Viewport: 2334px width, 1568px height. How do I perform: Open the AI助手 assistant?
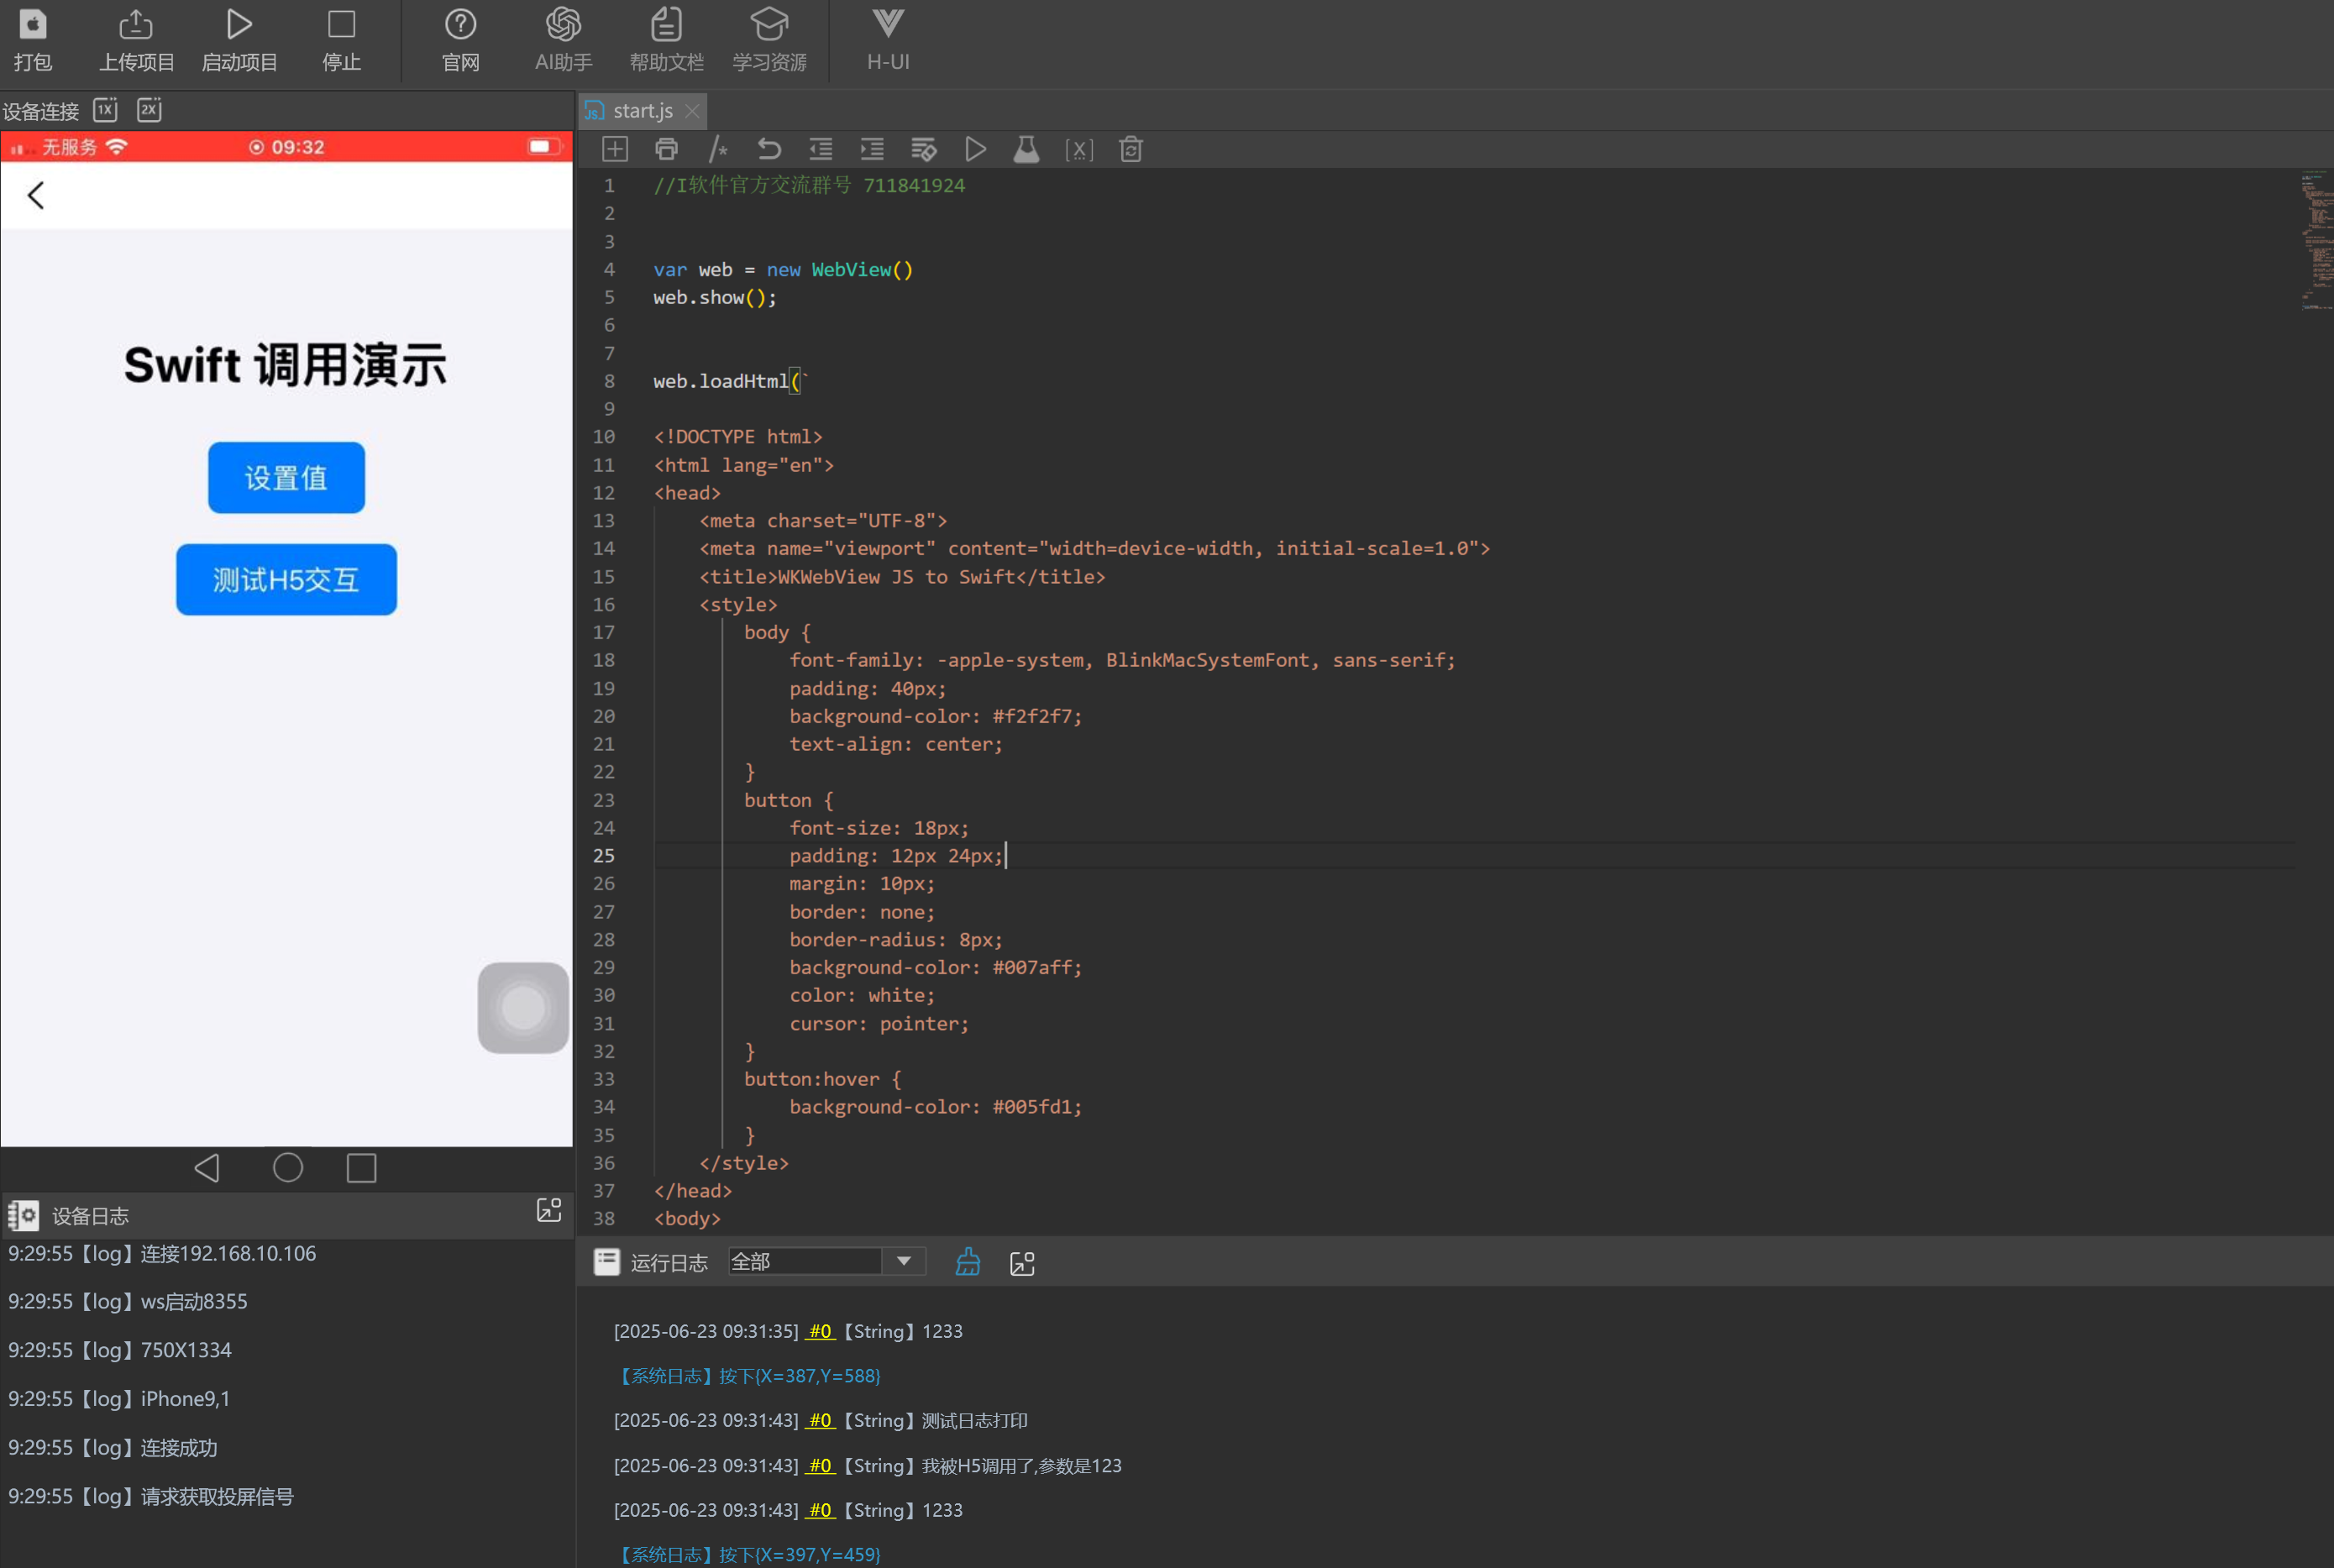coord(563,40)
